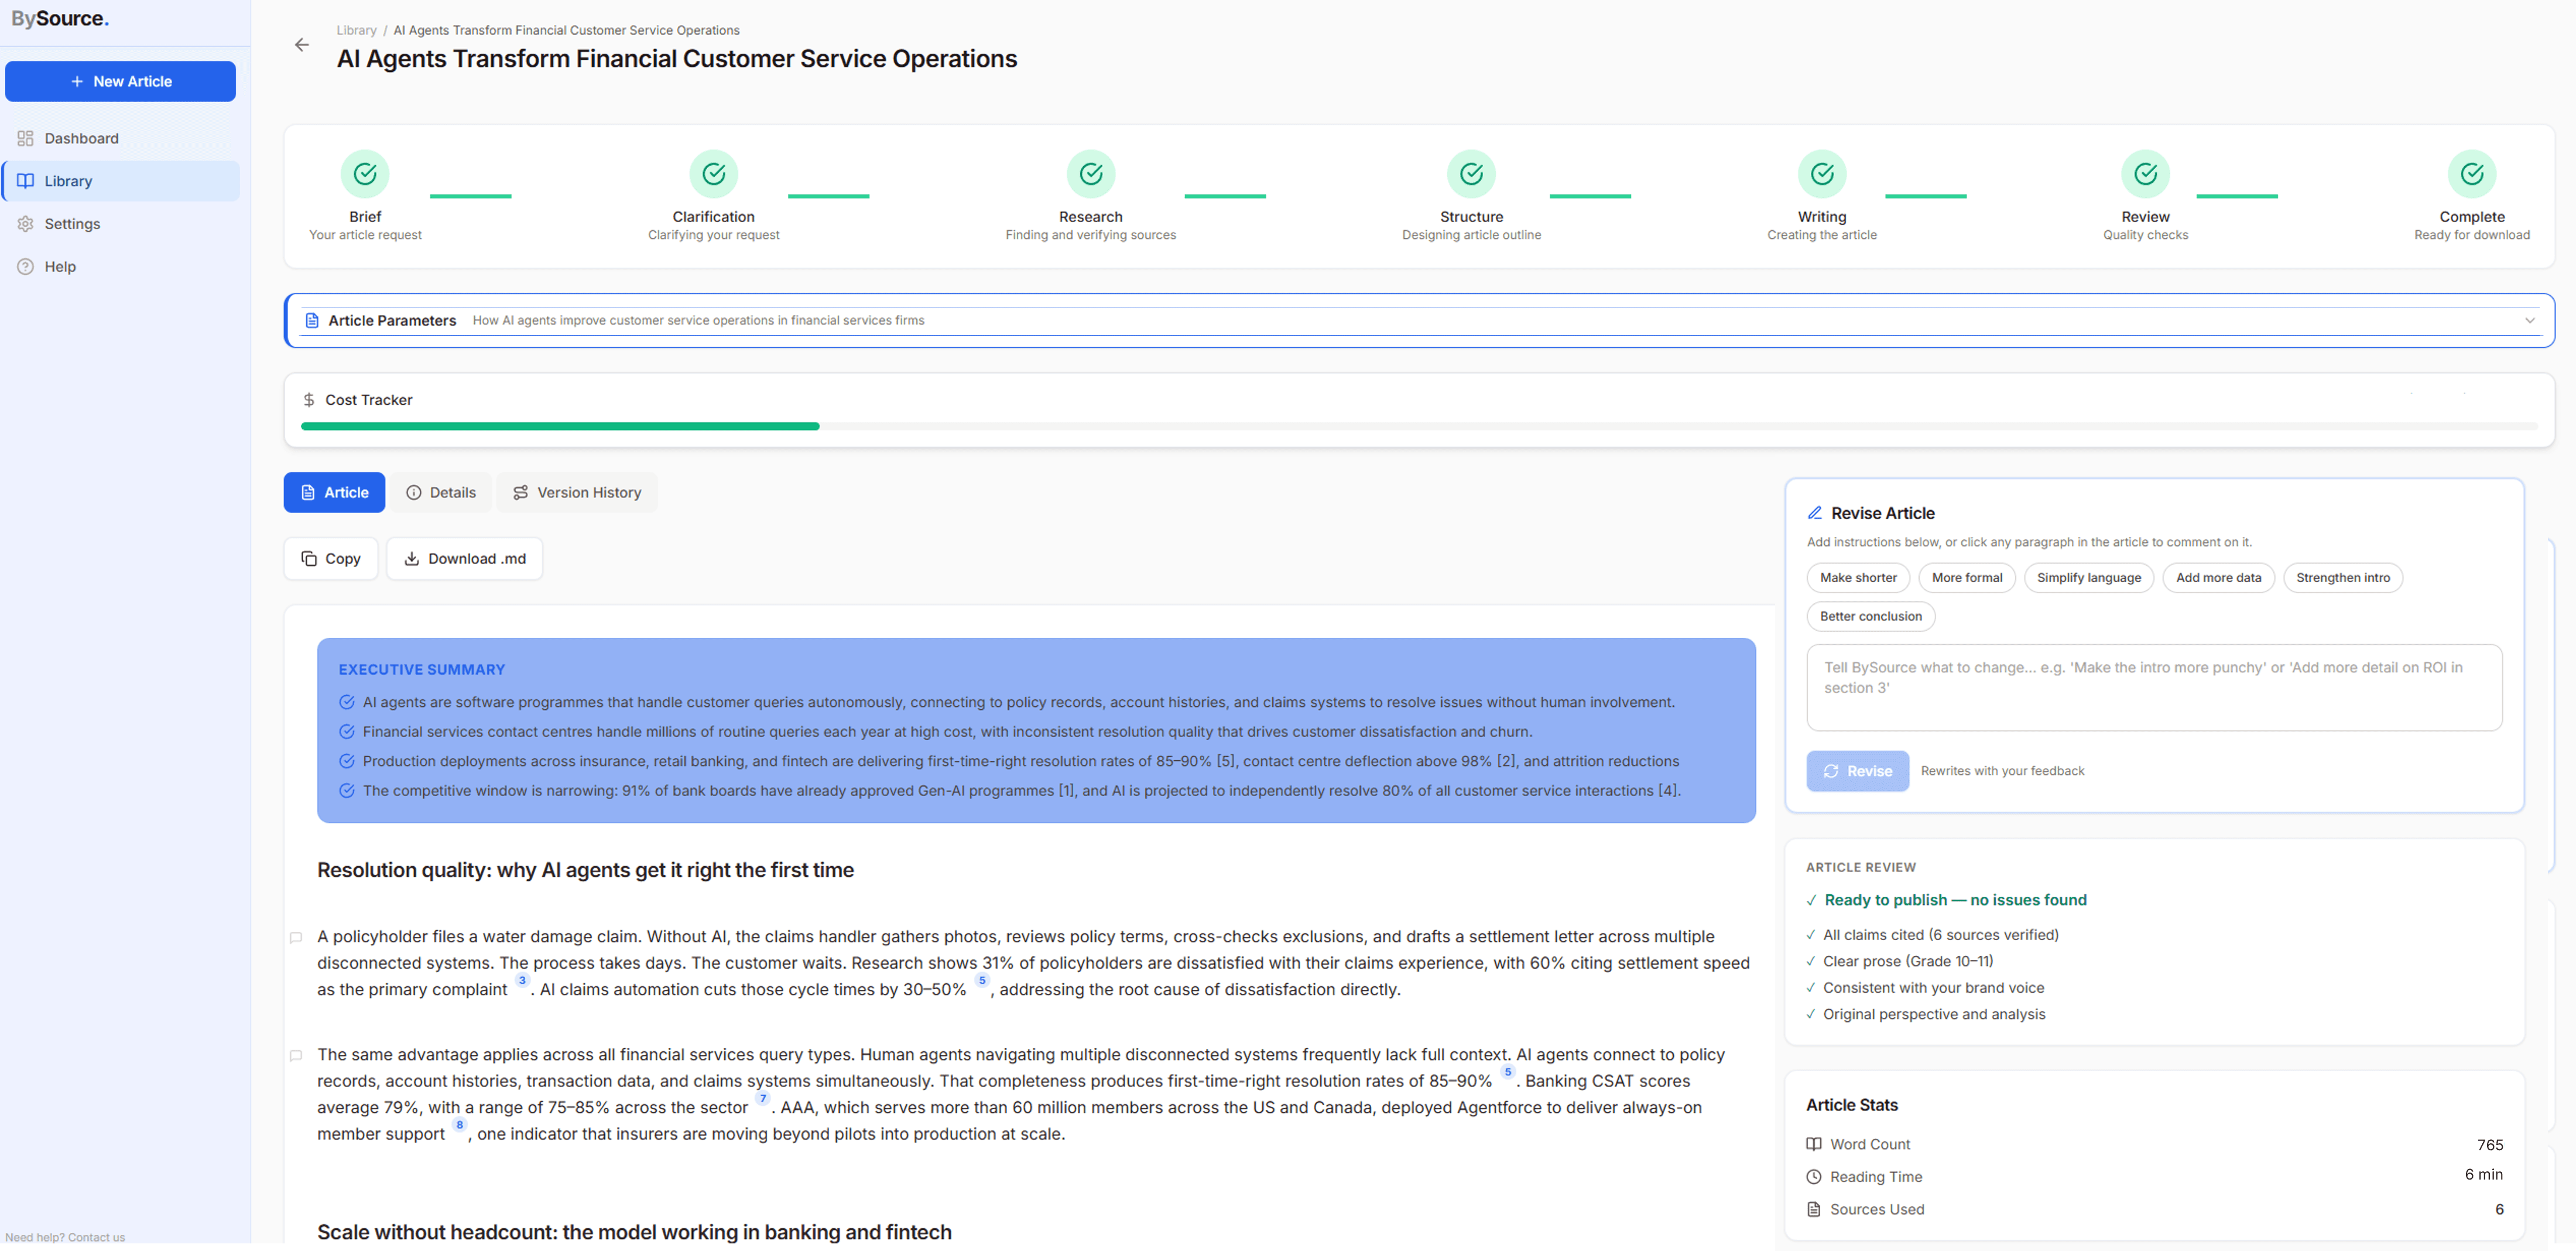The width and height of the screenshot is (2576, 1251).
Task: Click the Cost Tracker progress bar
Action: pyautogui.click(x=1418, y=427)
